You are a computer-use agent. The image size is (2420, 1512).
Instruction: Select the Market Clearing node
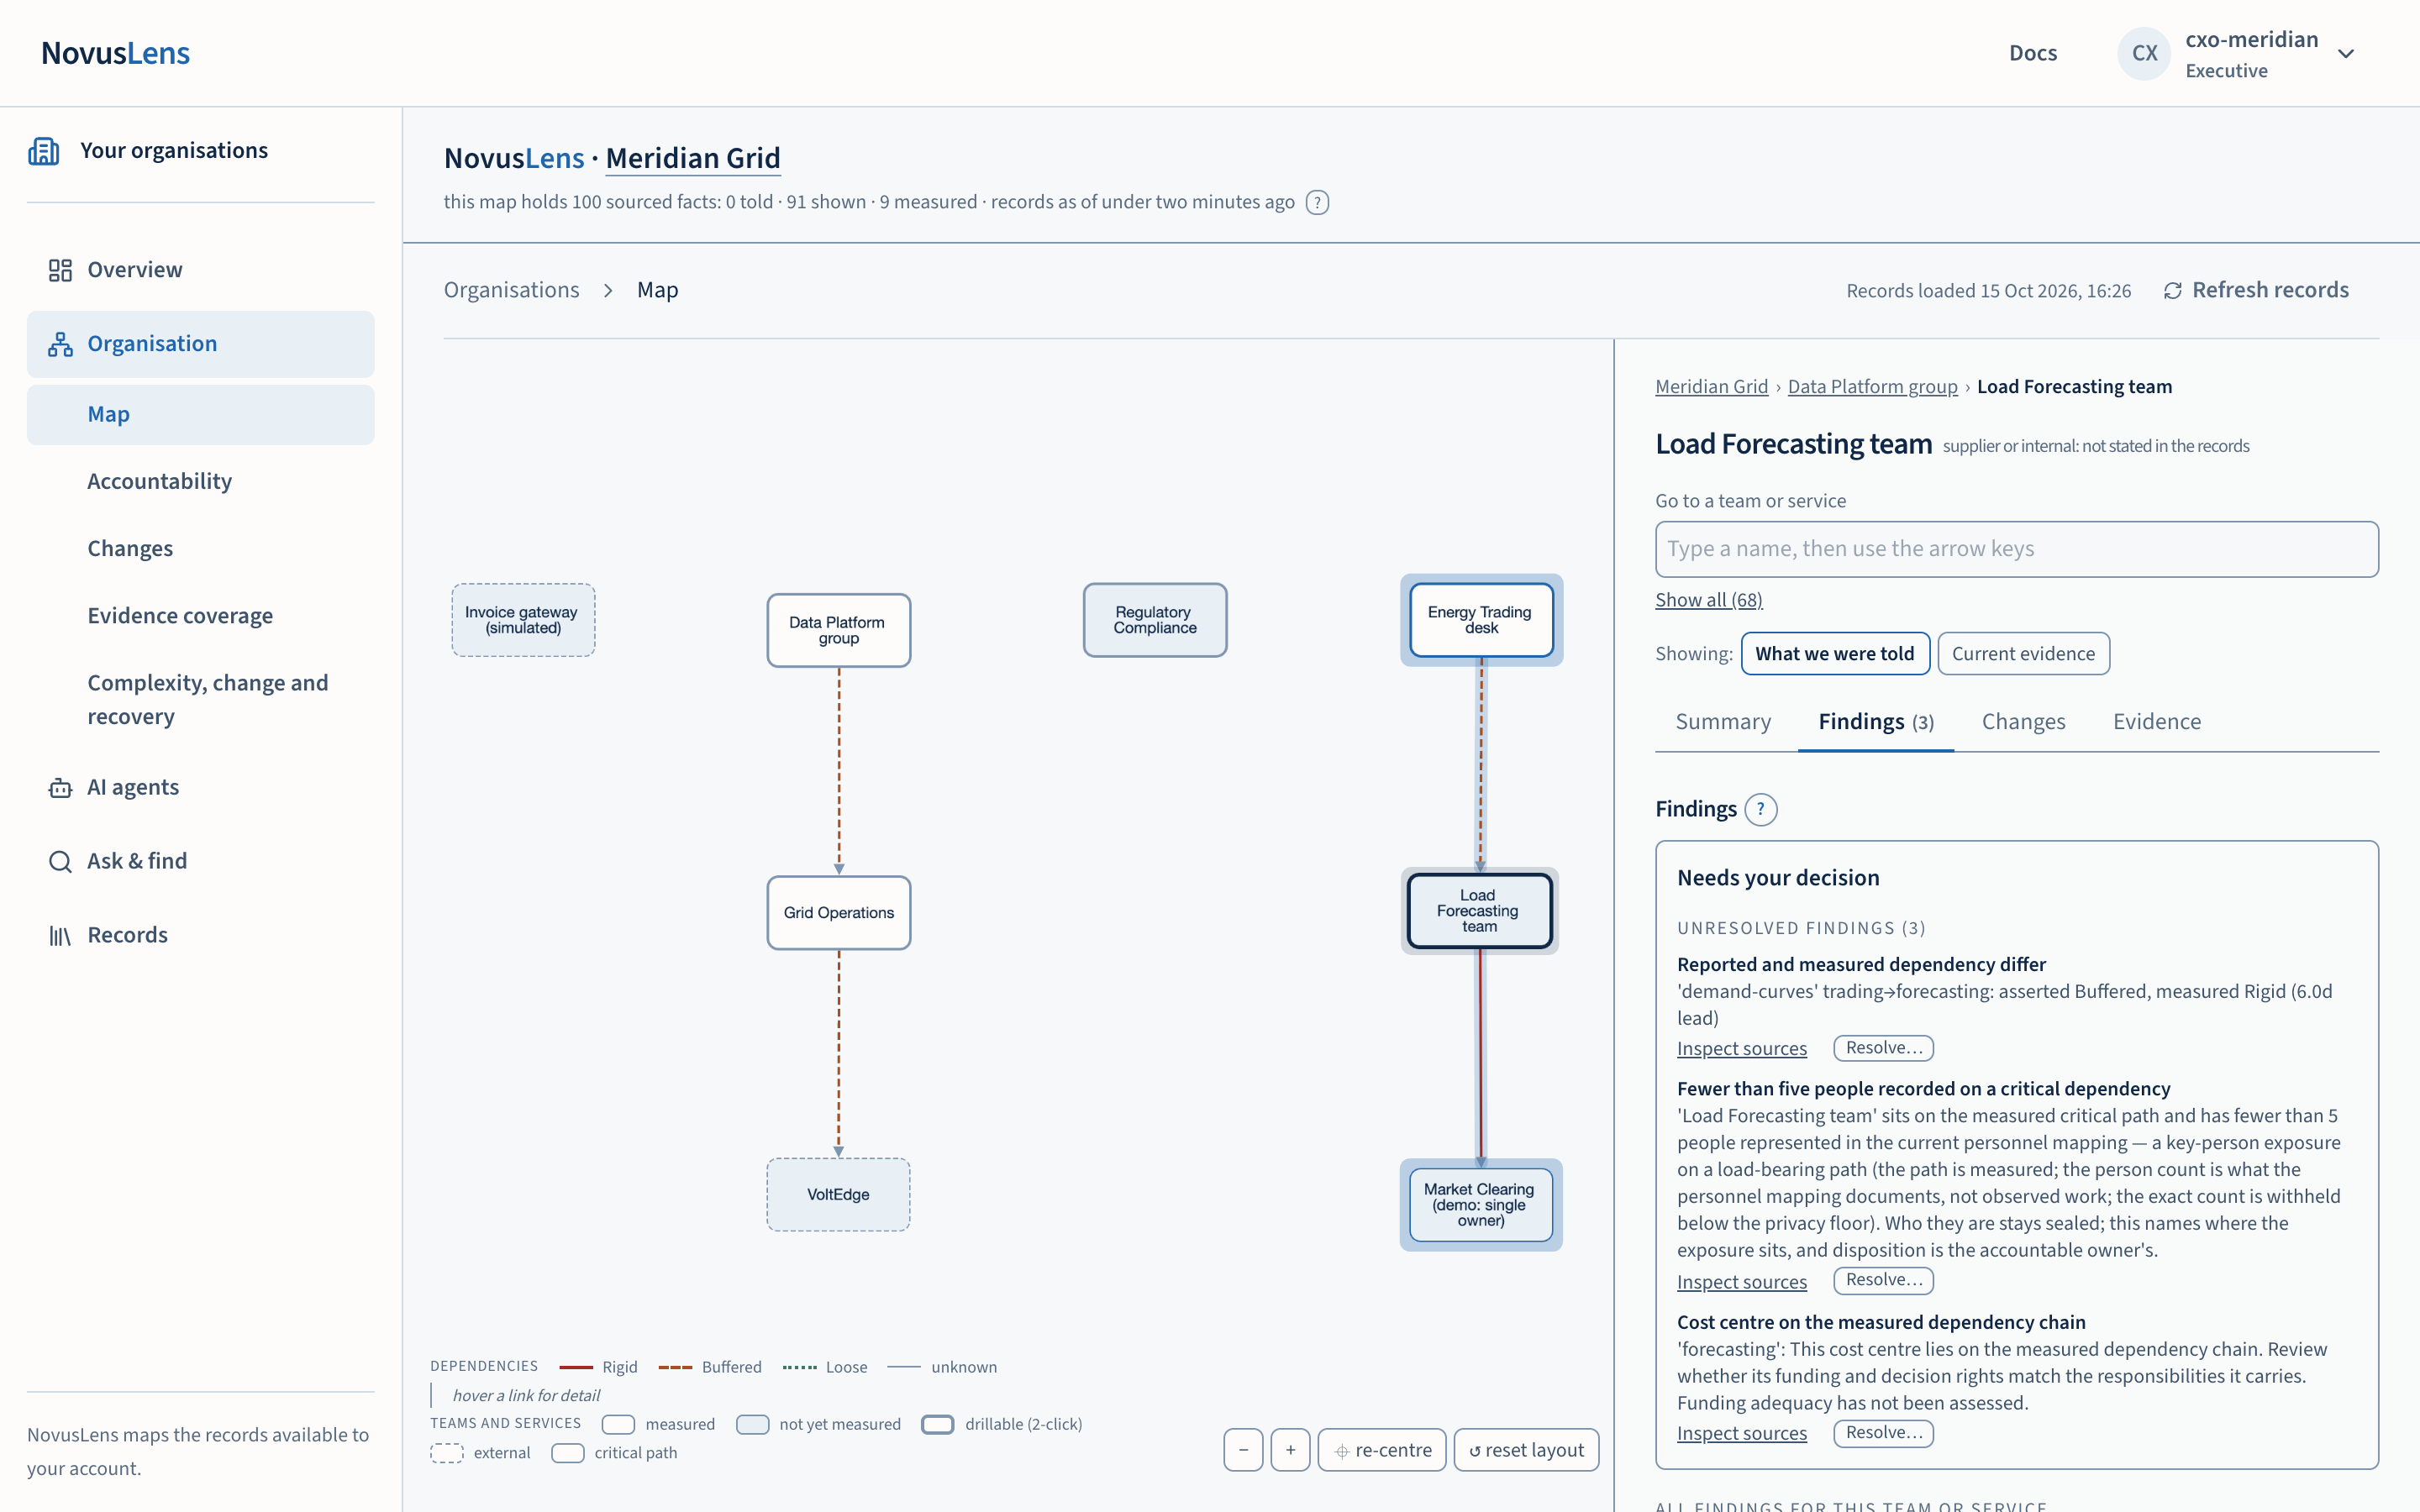point(1481,1205)
